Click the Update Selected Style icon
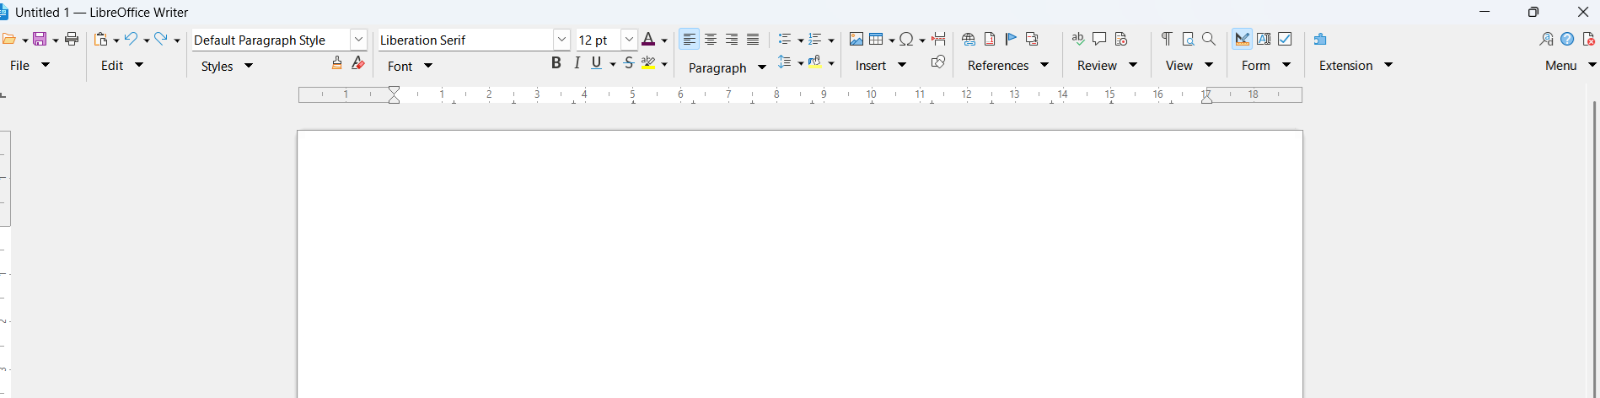Screen dimensions: 1600x398 [337, 63]
